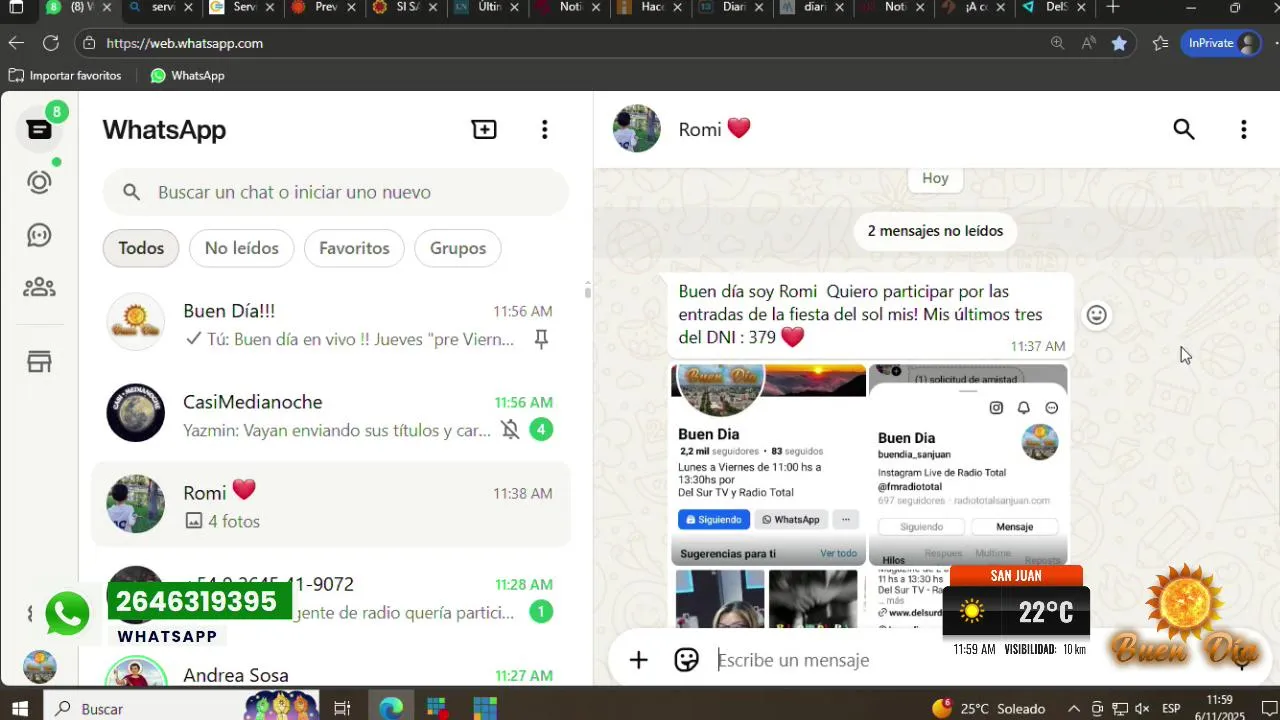Open the Romi conversation three-dot menu
The width and height of the screenshot is (1280, 720).
tap(1243, 129)
